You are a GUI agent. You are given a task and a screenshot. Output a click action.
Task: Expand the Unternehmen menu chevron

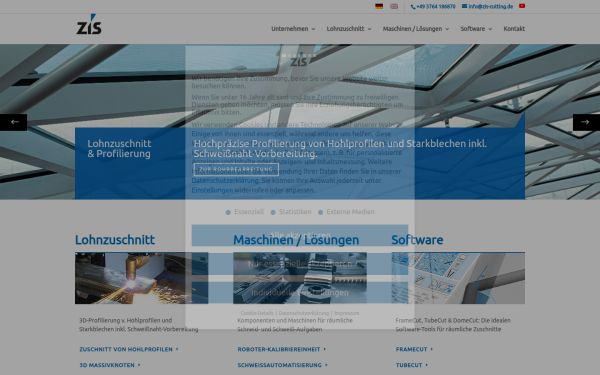[313, 29]
